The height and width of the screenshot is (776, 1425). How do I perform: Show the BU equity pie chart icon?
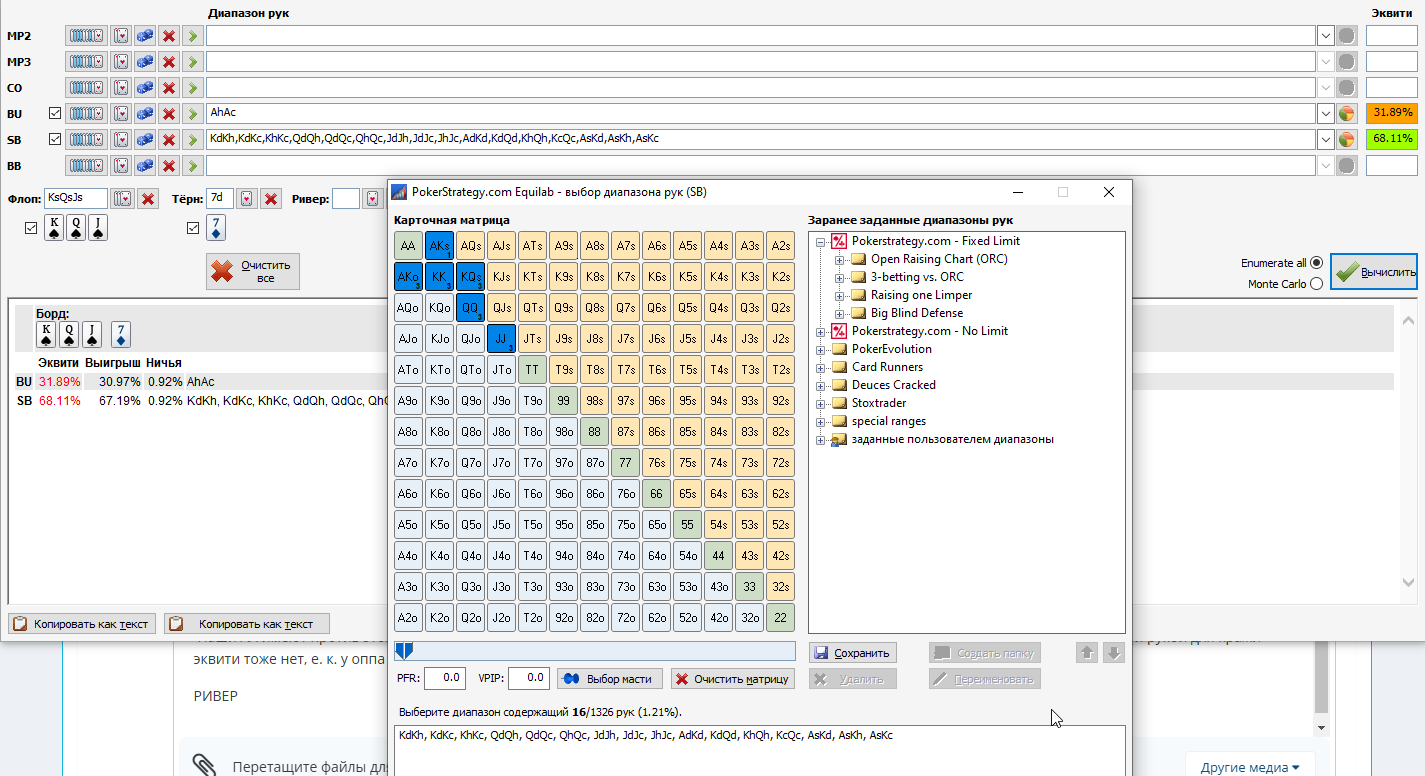[x=1347, y=114]
